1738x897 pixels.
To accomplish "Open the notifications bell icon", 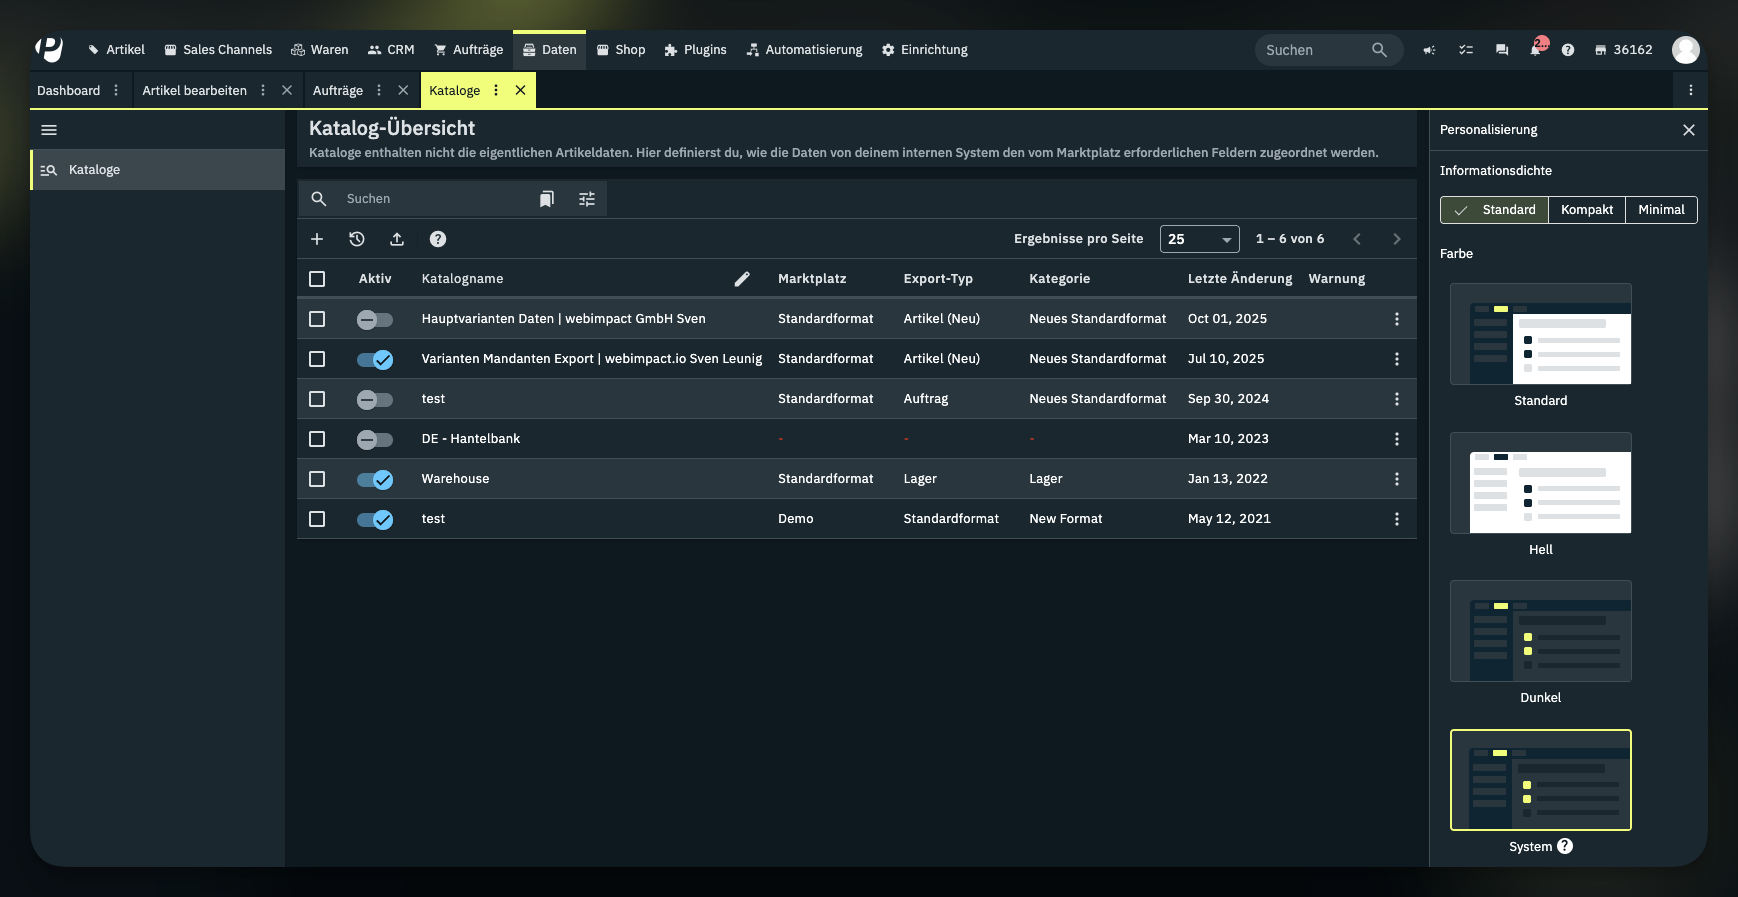I will (x=1536, y=50).
